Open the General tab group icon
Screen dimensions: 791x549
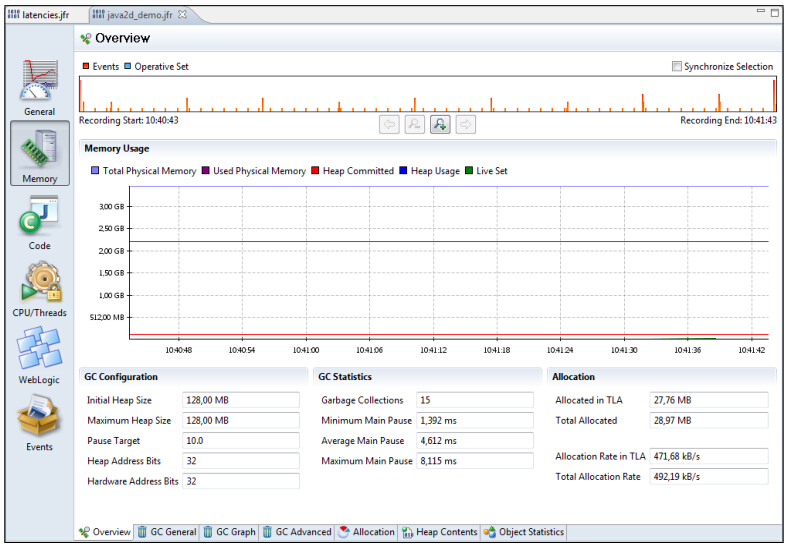coord(39,85)
